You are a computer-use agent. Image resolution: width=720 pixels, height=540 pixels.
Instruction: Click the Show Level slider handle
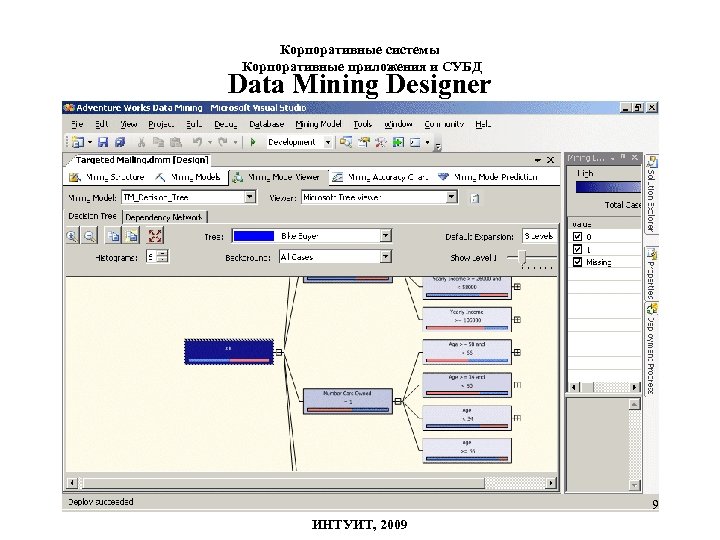coord(522,257)
